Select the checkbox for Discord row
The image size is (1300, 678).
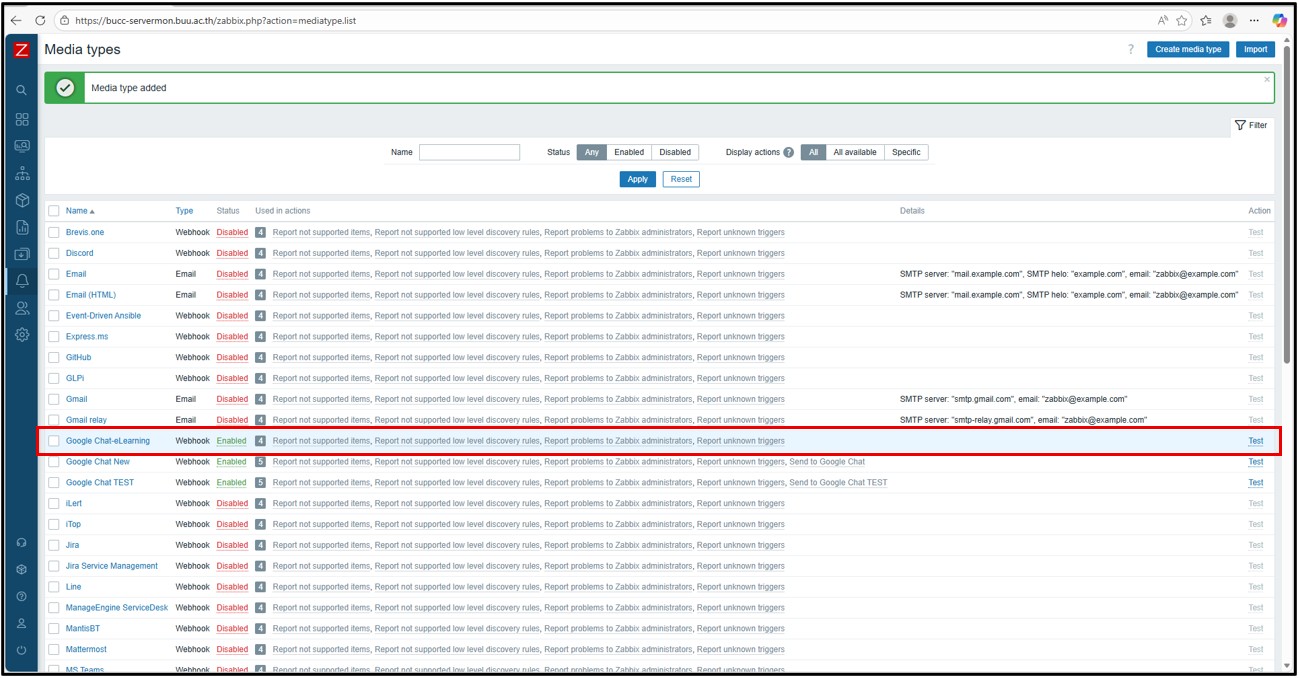(x=54, y=253)
